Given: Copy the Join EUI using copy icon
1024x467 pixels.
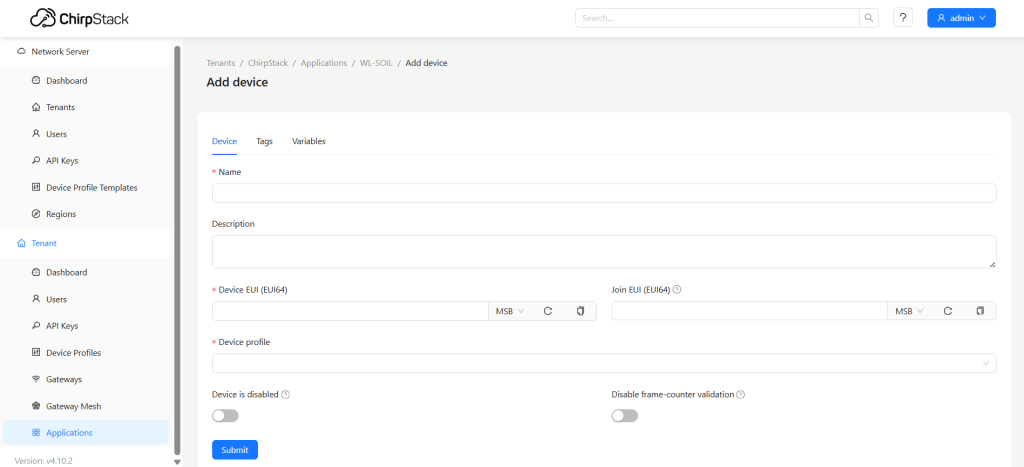Looking at the screenshot, I should 980,311.
